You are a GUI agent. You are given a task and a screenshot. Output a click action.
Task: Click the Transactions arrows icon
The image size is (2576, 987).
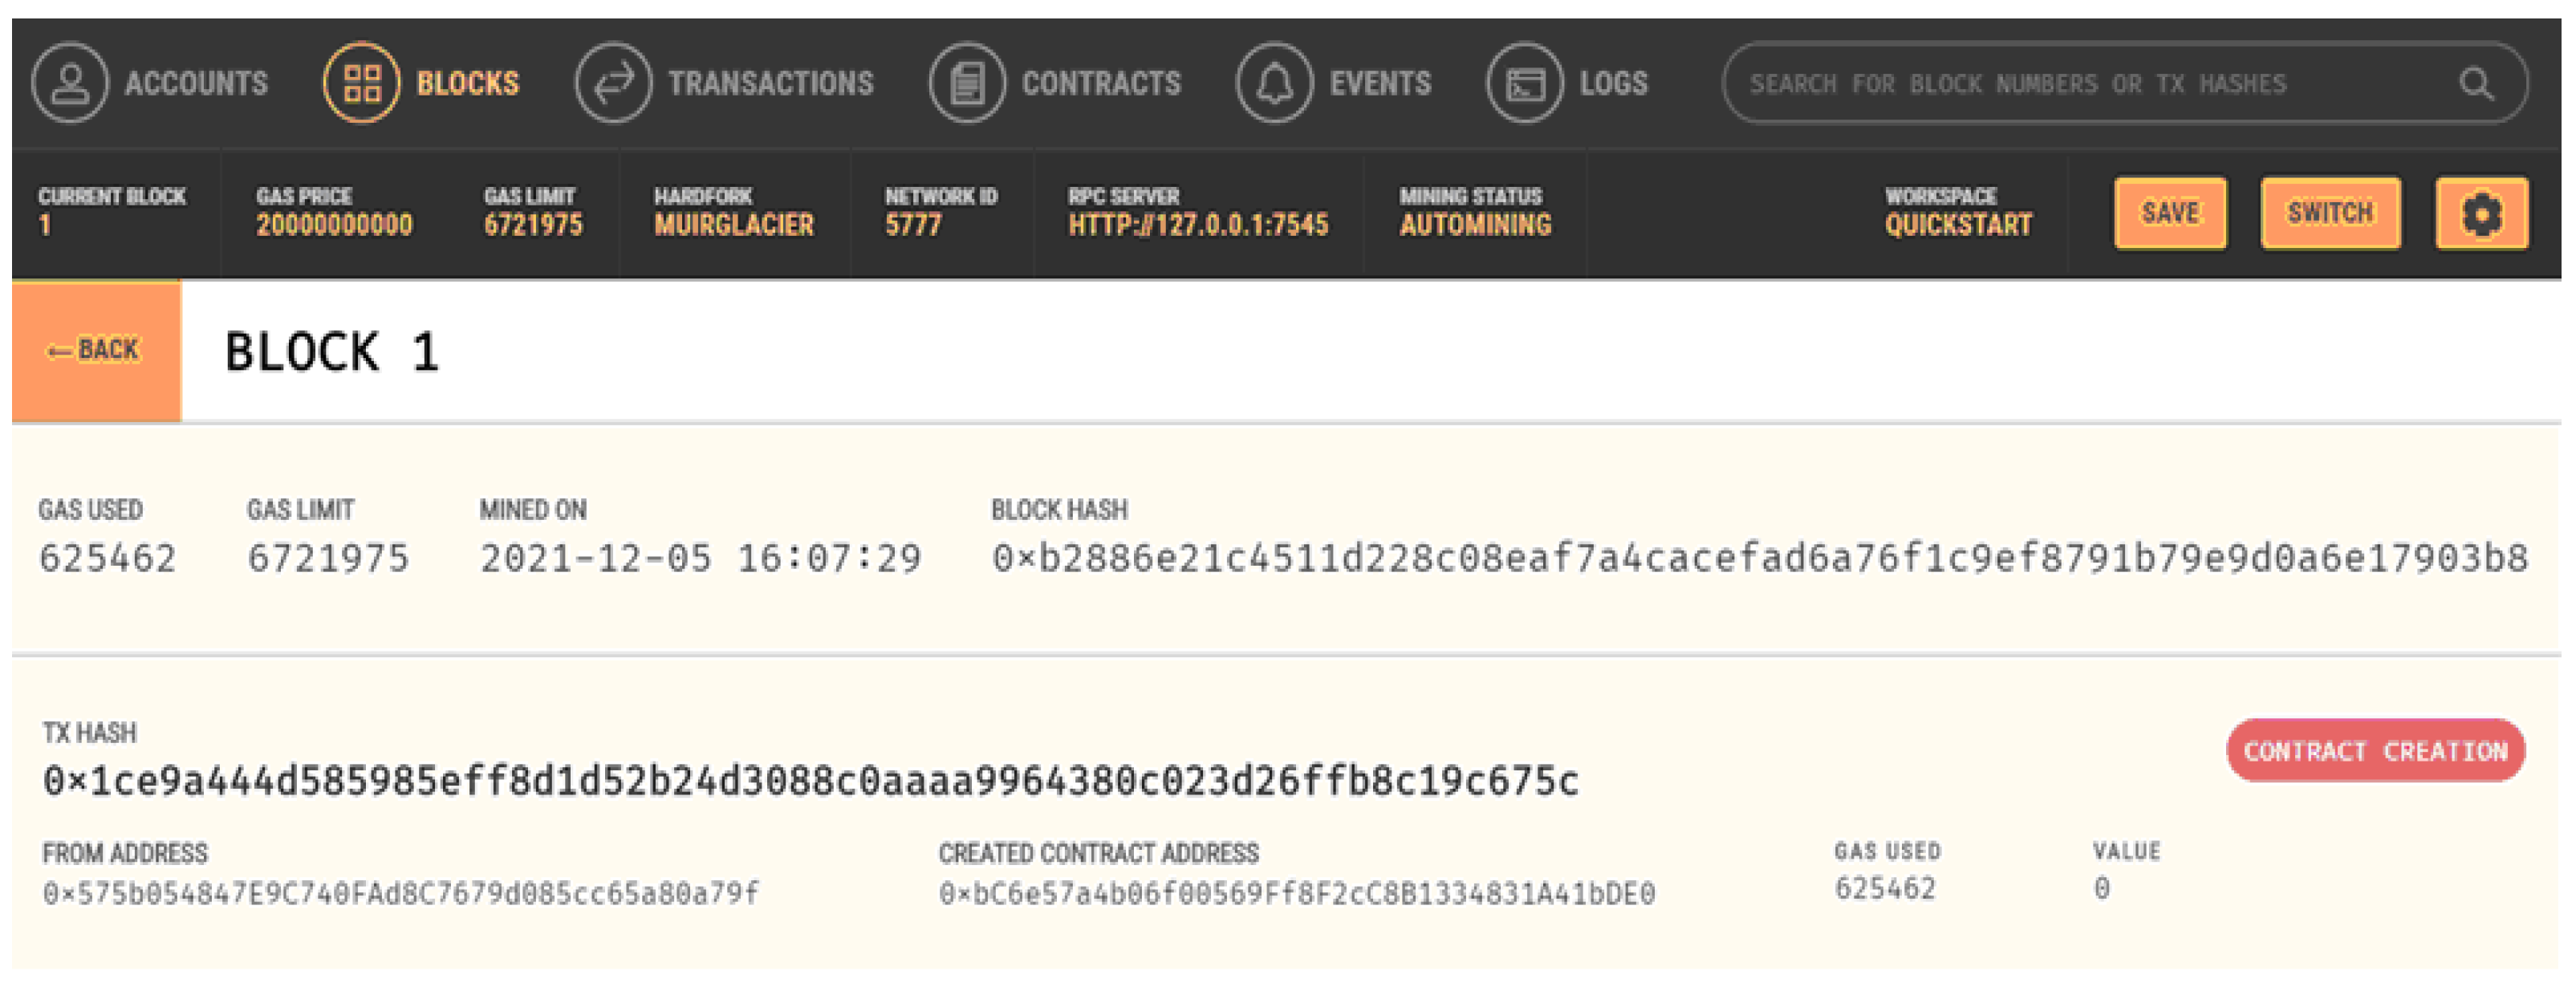click(x=613, y=83)
